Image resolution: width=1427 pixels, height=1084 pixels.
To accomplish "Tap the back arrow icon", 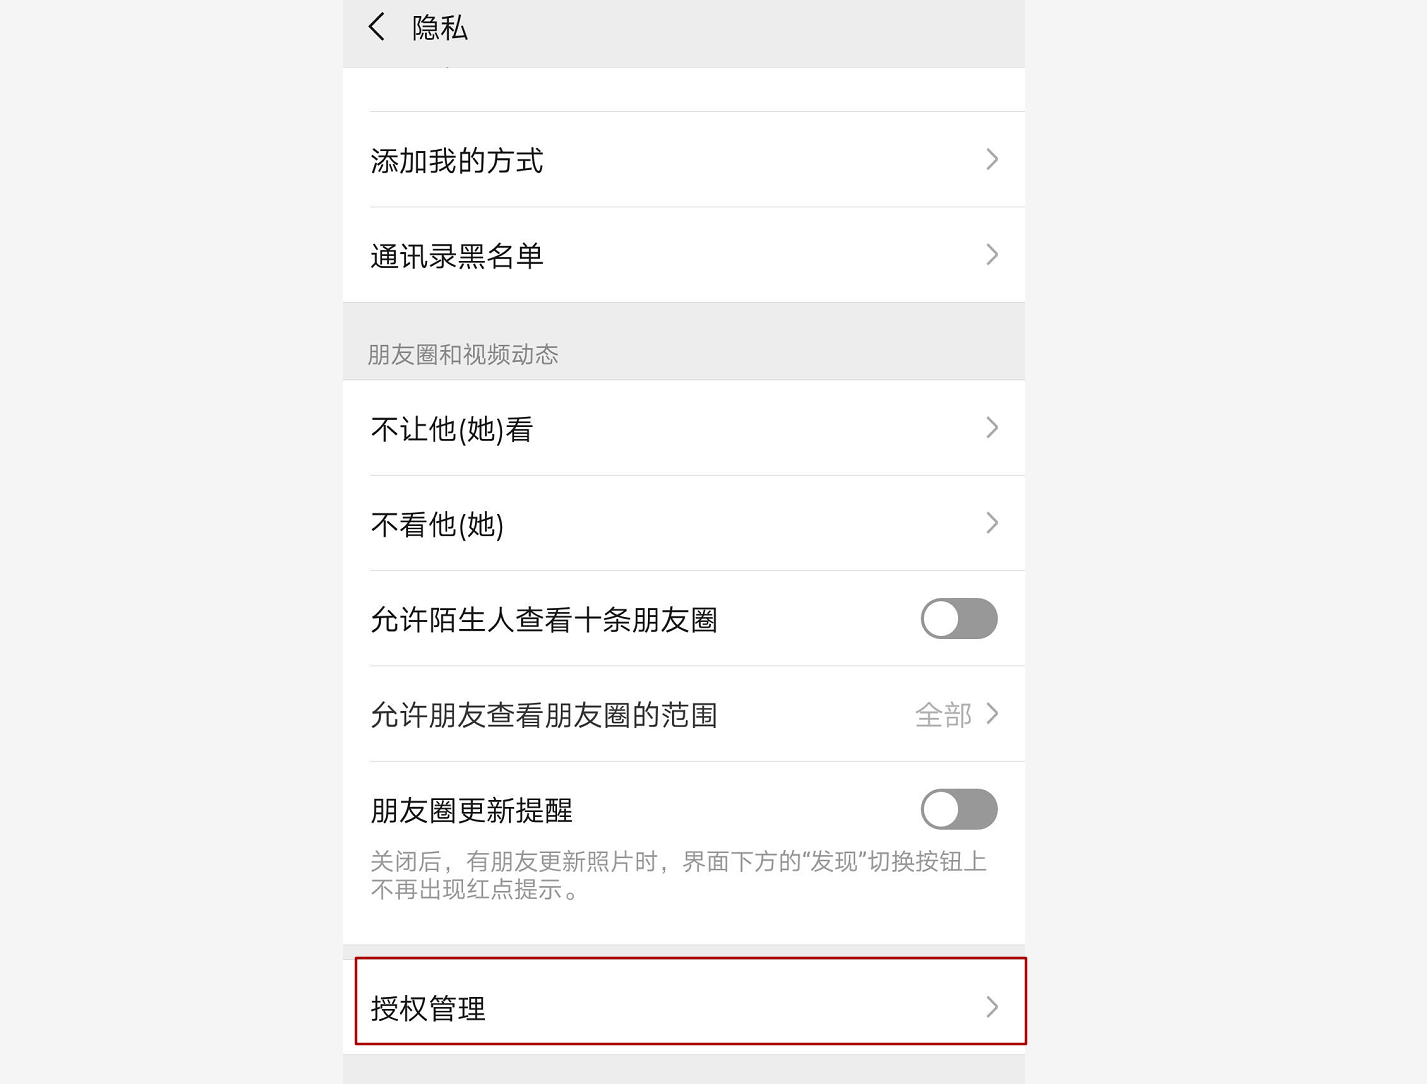I will pyautogui.click(x=377, y=27).
